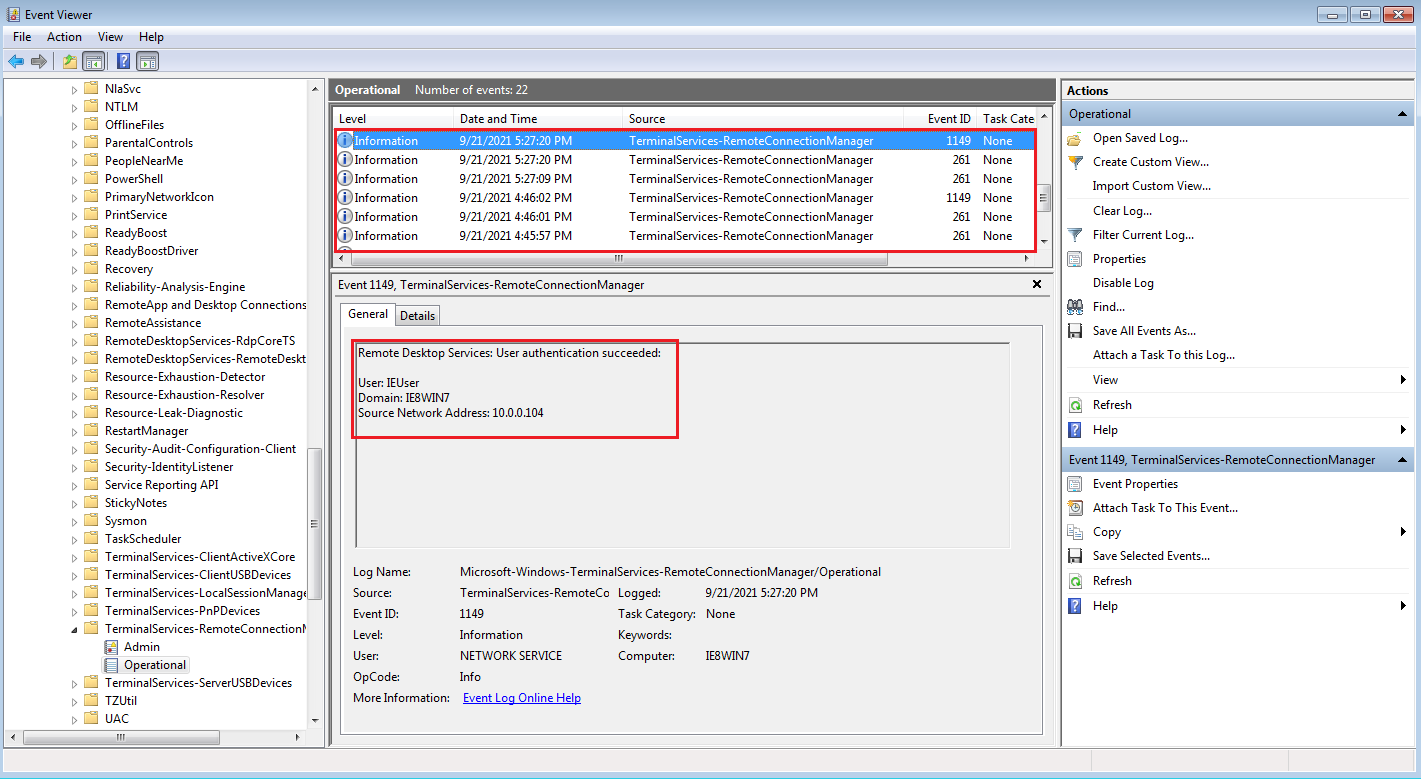Screen dimensions: 1421x779
Task: Select TerminalServices-ServerUSBDevices tree item
Action: pyautogui.click(x=198, y=683)
